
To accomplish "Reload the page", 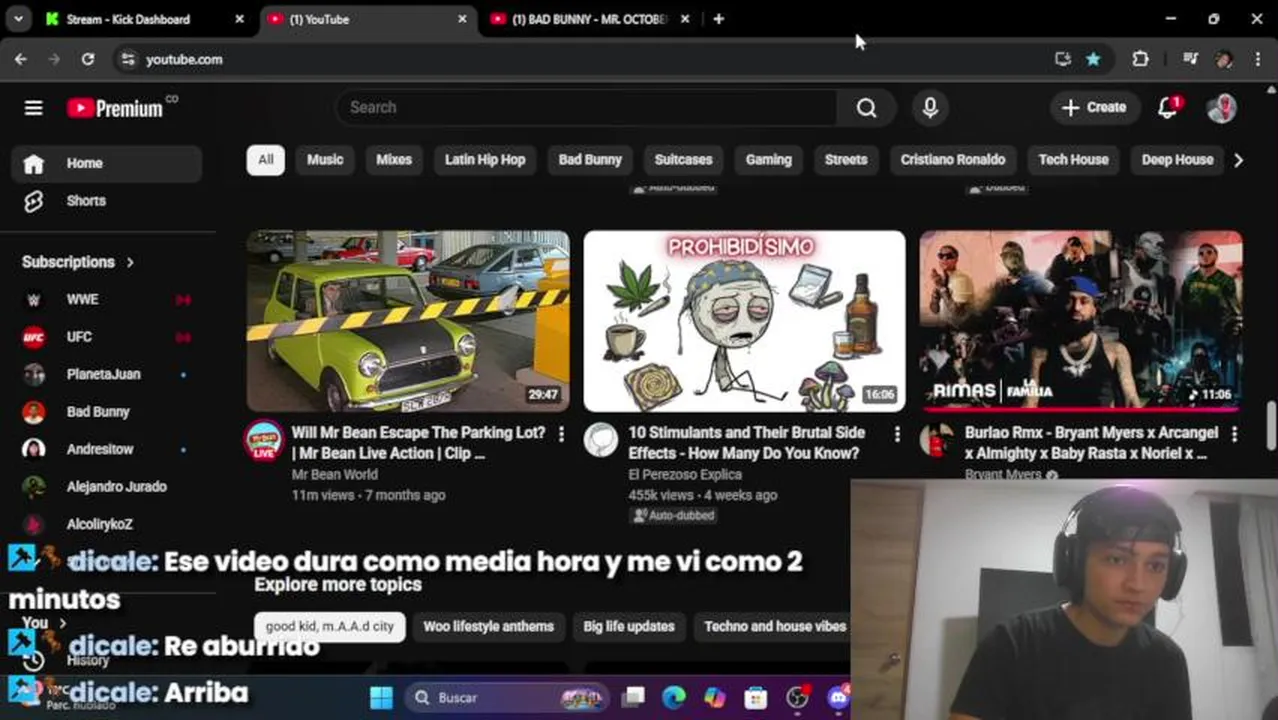I will point(88,60).
